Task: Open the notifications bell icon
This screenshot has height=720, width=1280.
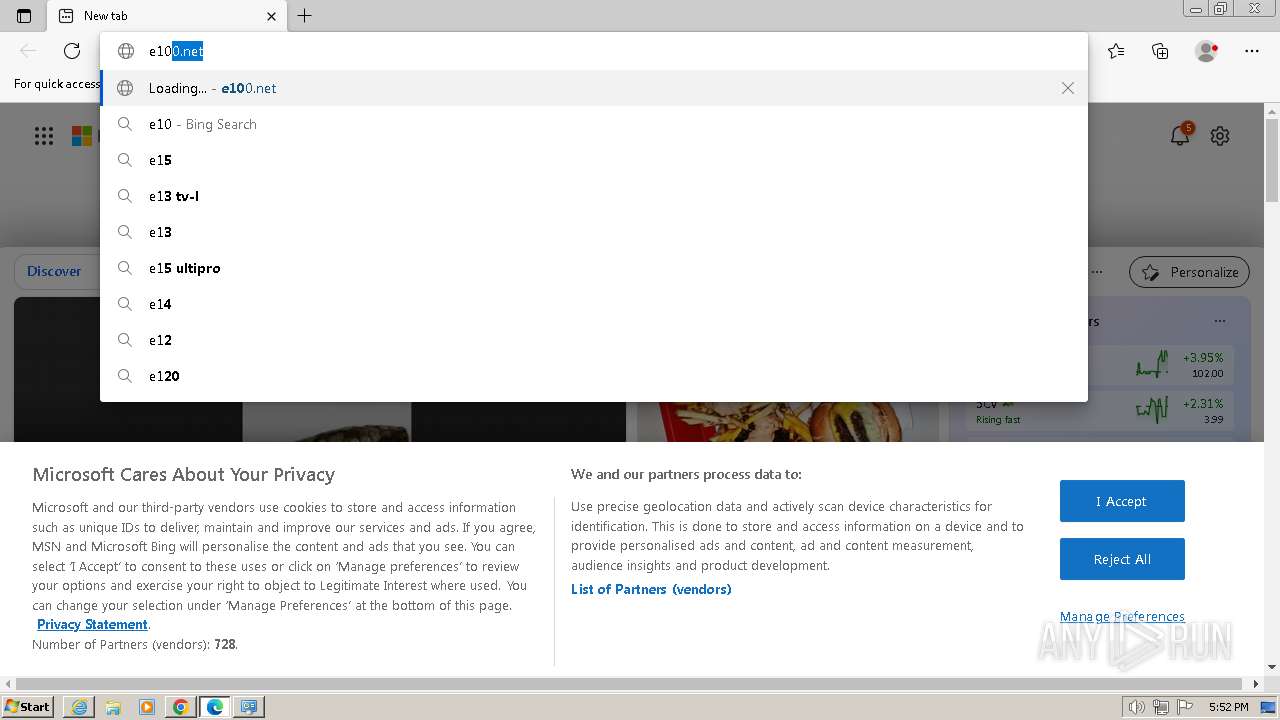Action: click(1180, 135)
